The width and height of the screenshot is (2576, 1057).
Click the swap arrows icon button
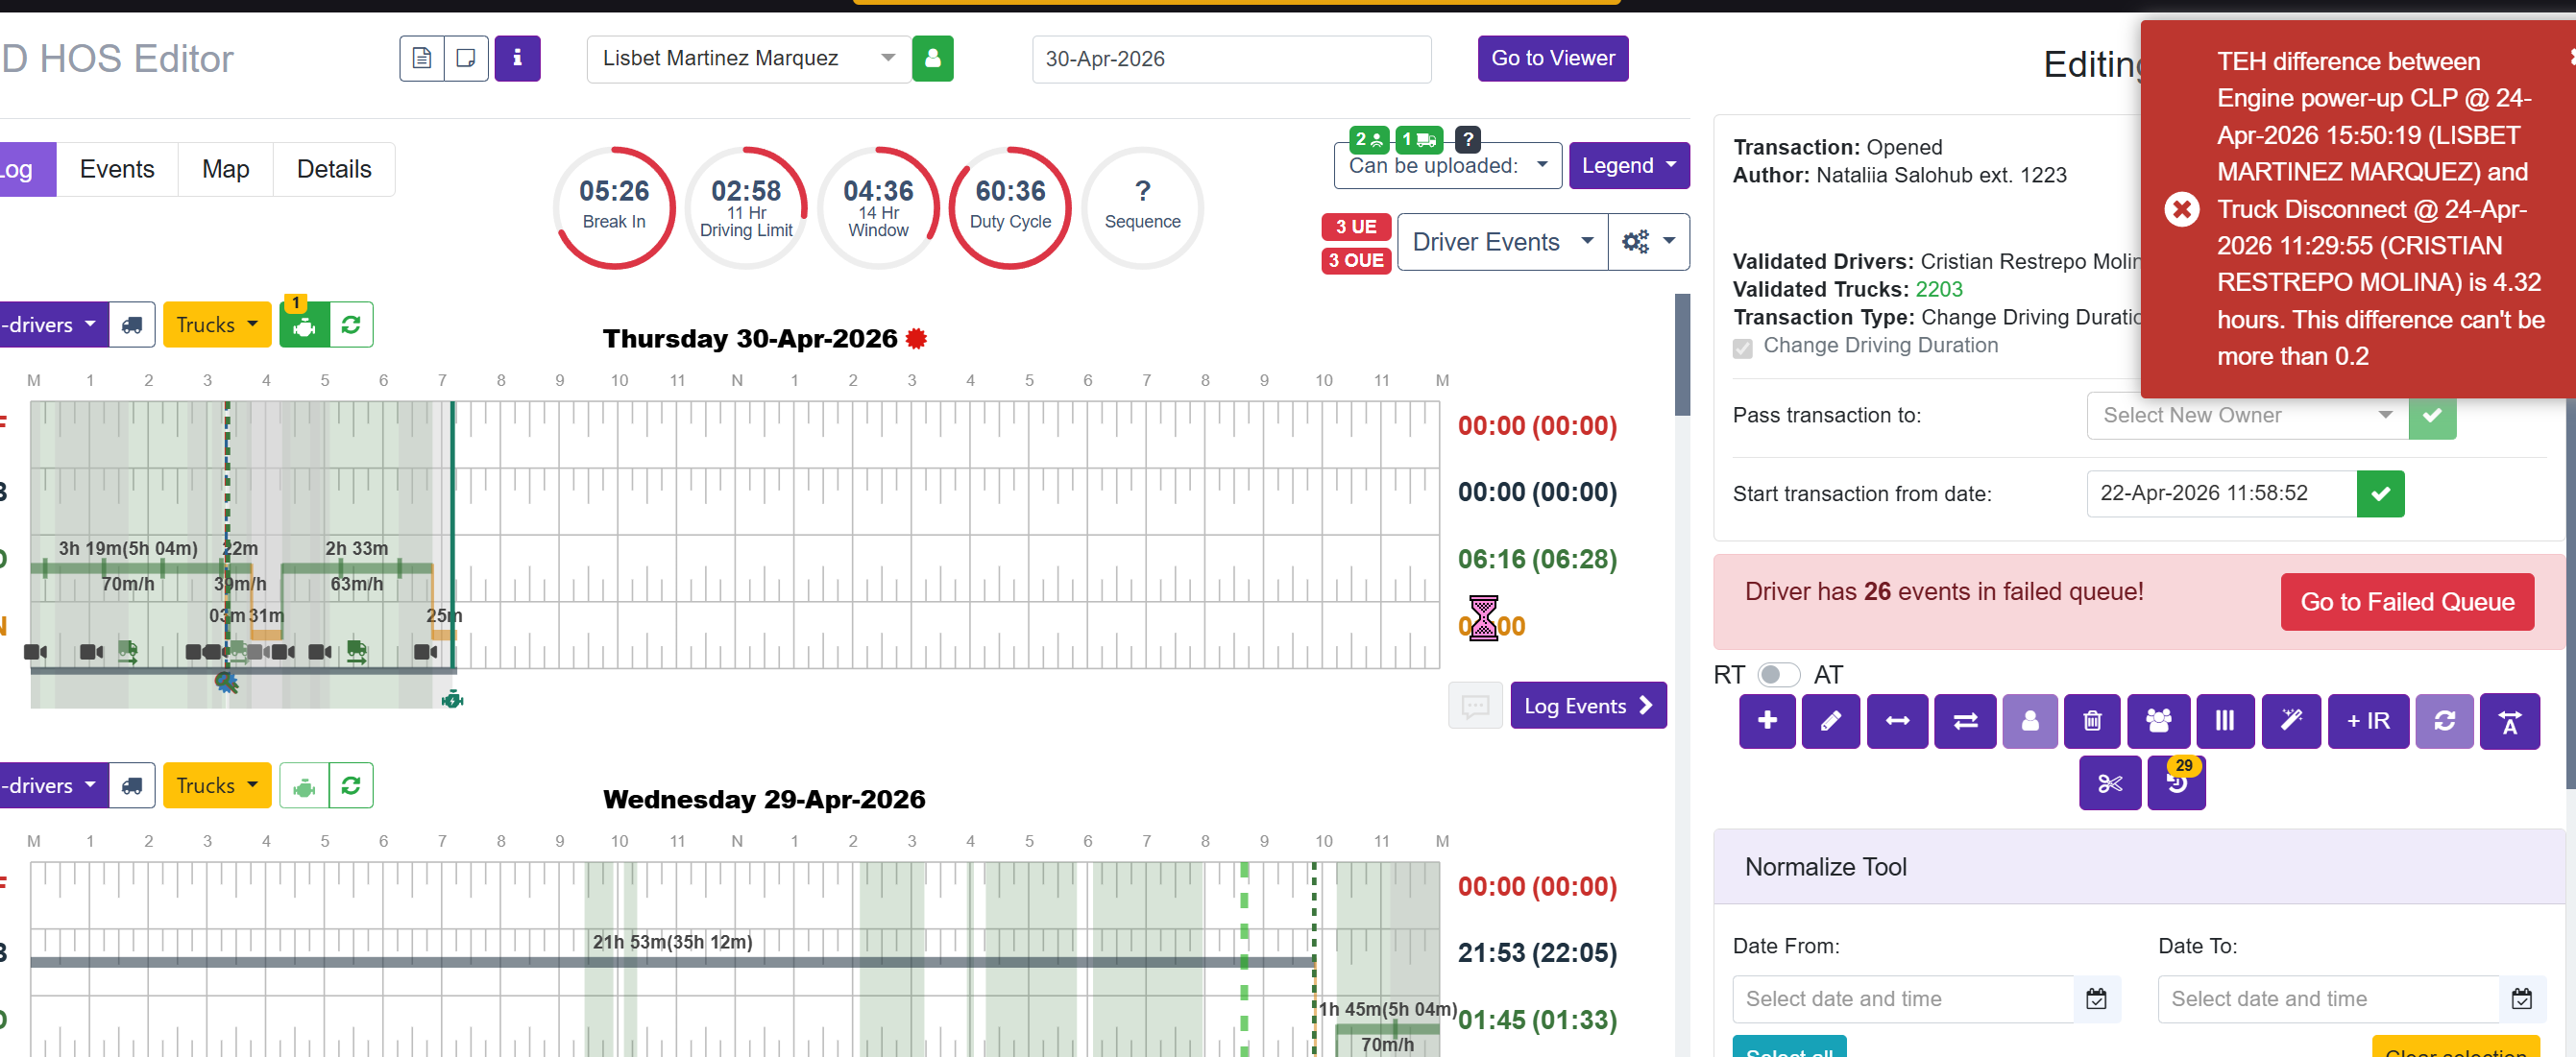click(1964, 721)
